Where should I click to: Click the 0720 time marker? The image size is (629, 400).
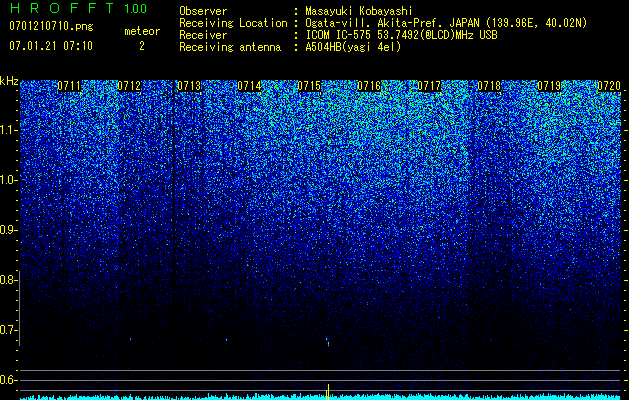(x=609, y=86)
